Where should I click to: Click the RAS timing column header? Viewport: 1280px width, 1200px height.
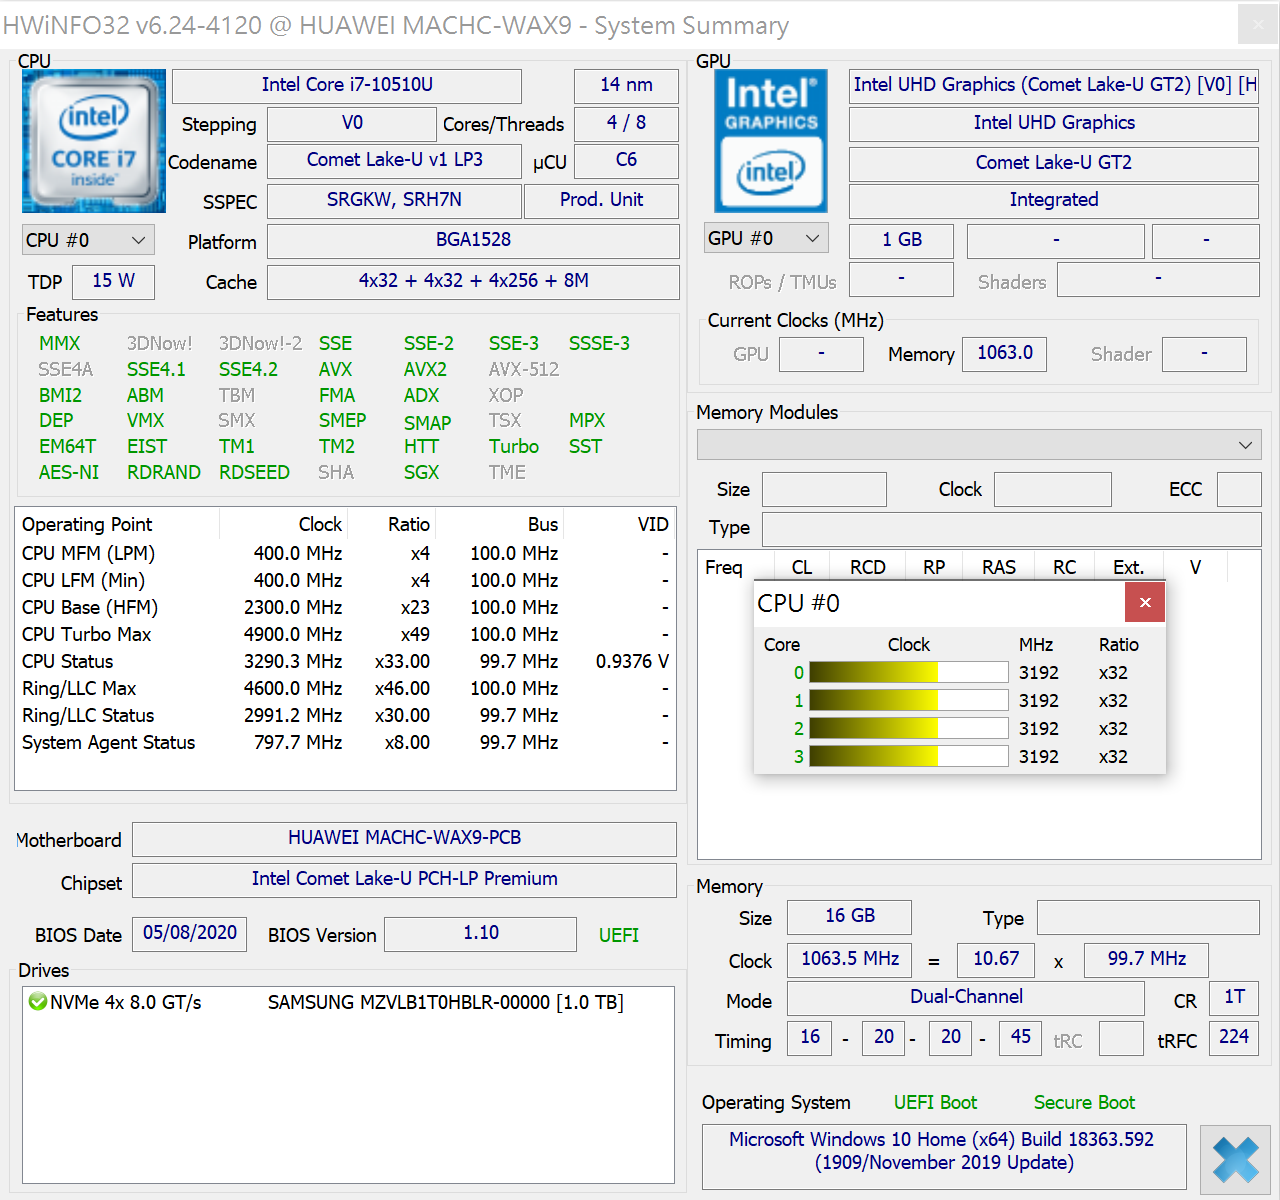coord(999,567)
